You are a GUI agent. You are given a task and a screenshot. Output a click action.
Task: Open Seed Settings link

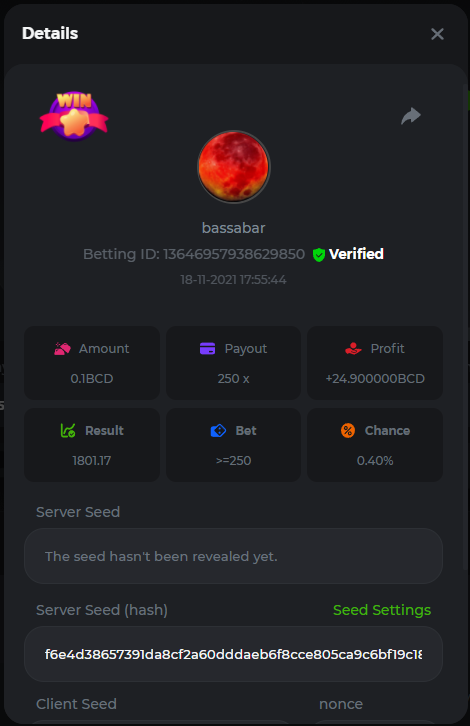382,610
